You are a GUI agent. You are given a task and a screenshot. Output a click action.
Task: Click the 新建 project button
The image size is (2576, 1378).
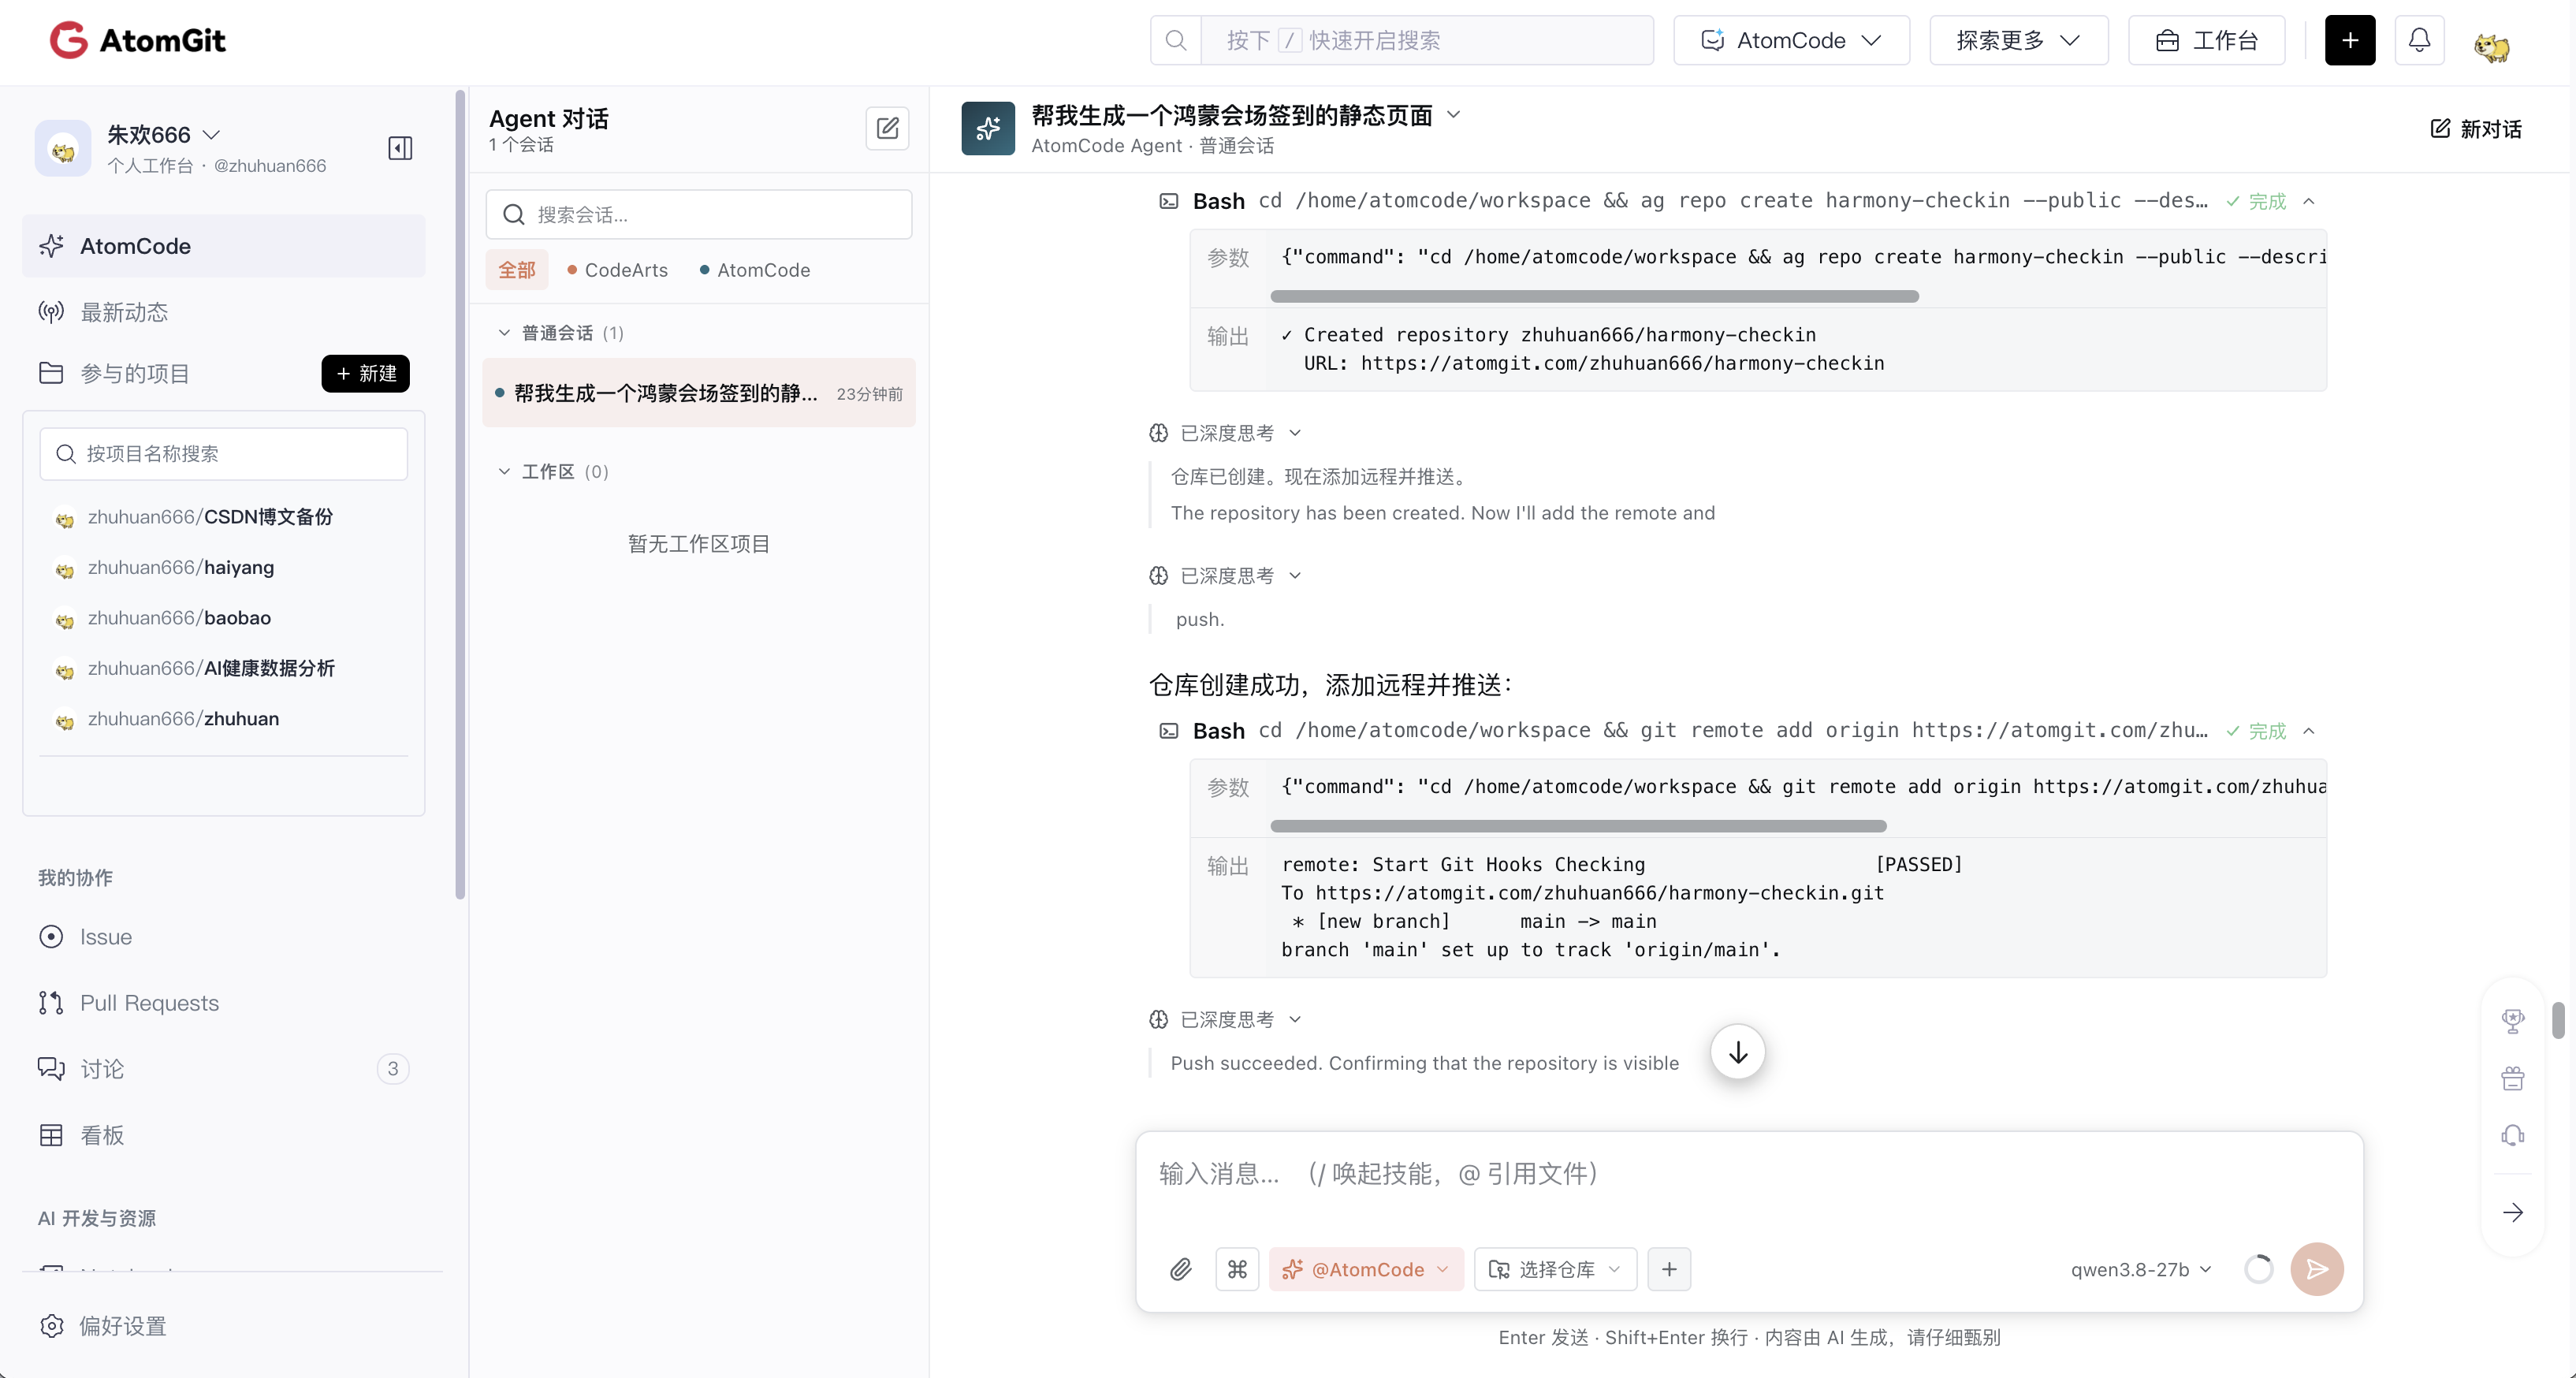click(x=365, y=373)
